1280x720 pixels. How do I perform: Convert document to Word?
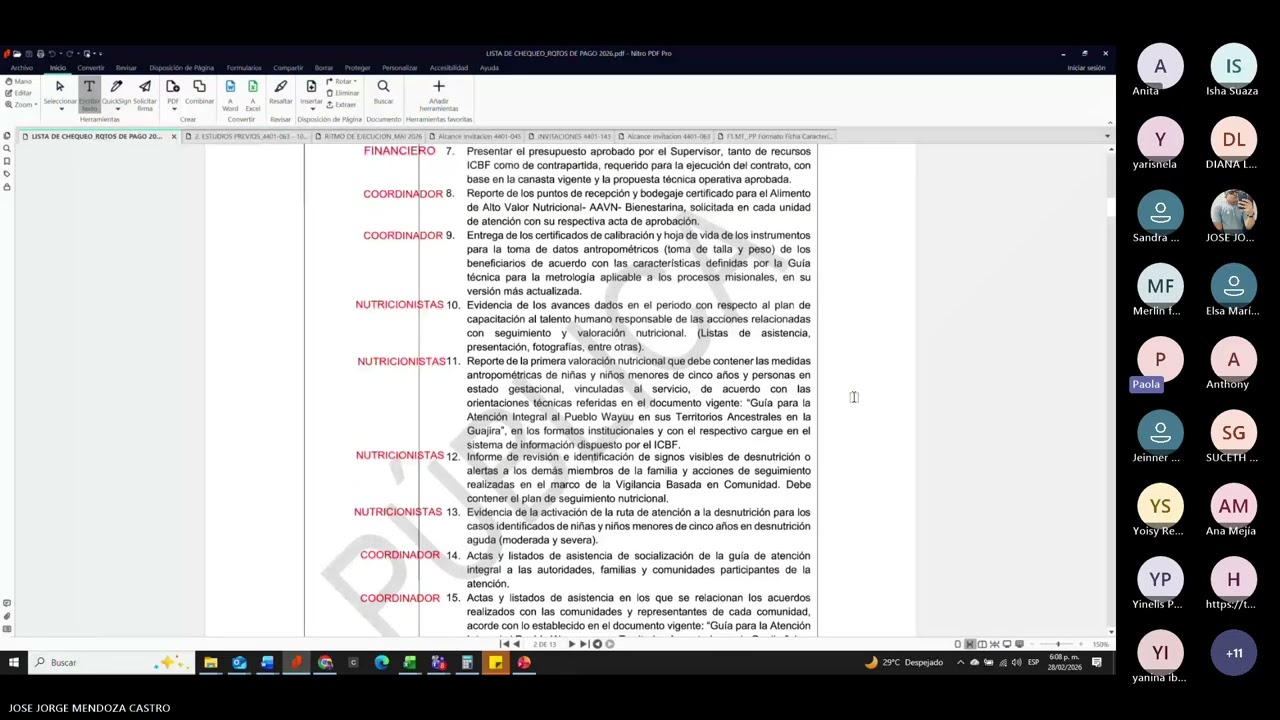(x=230, y=94)
